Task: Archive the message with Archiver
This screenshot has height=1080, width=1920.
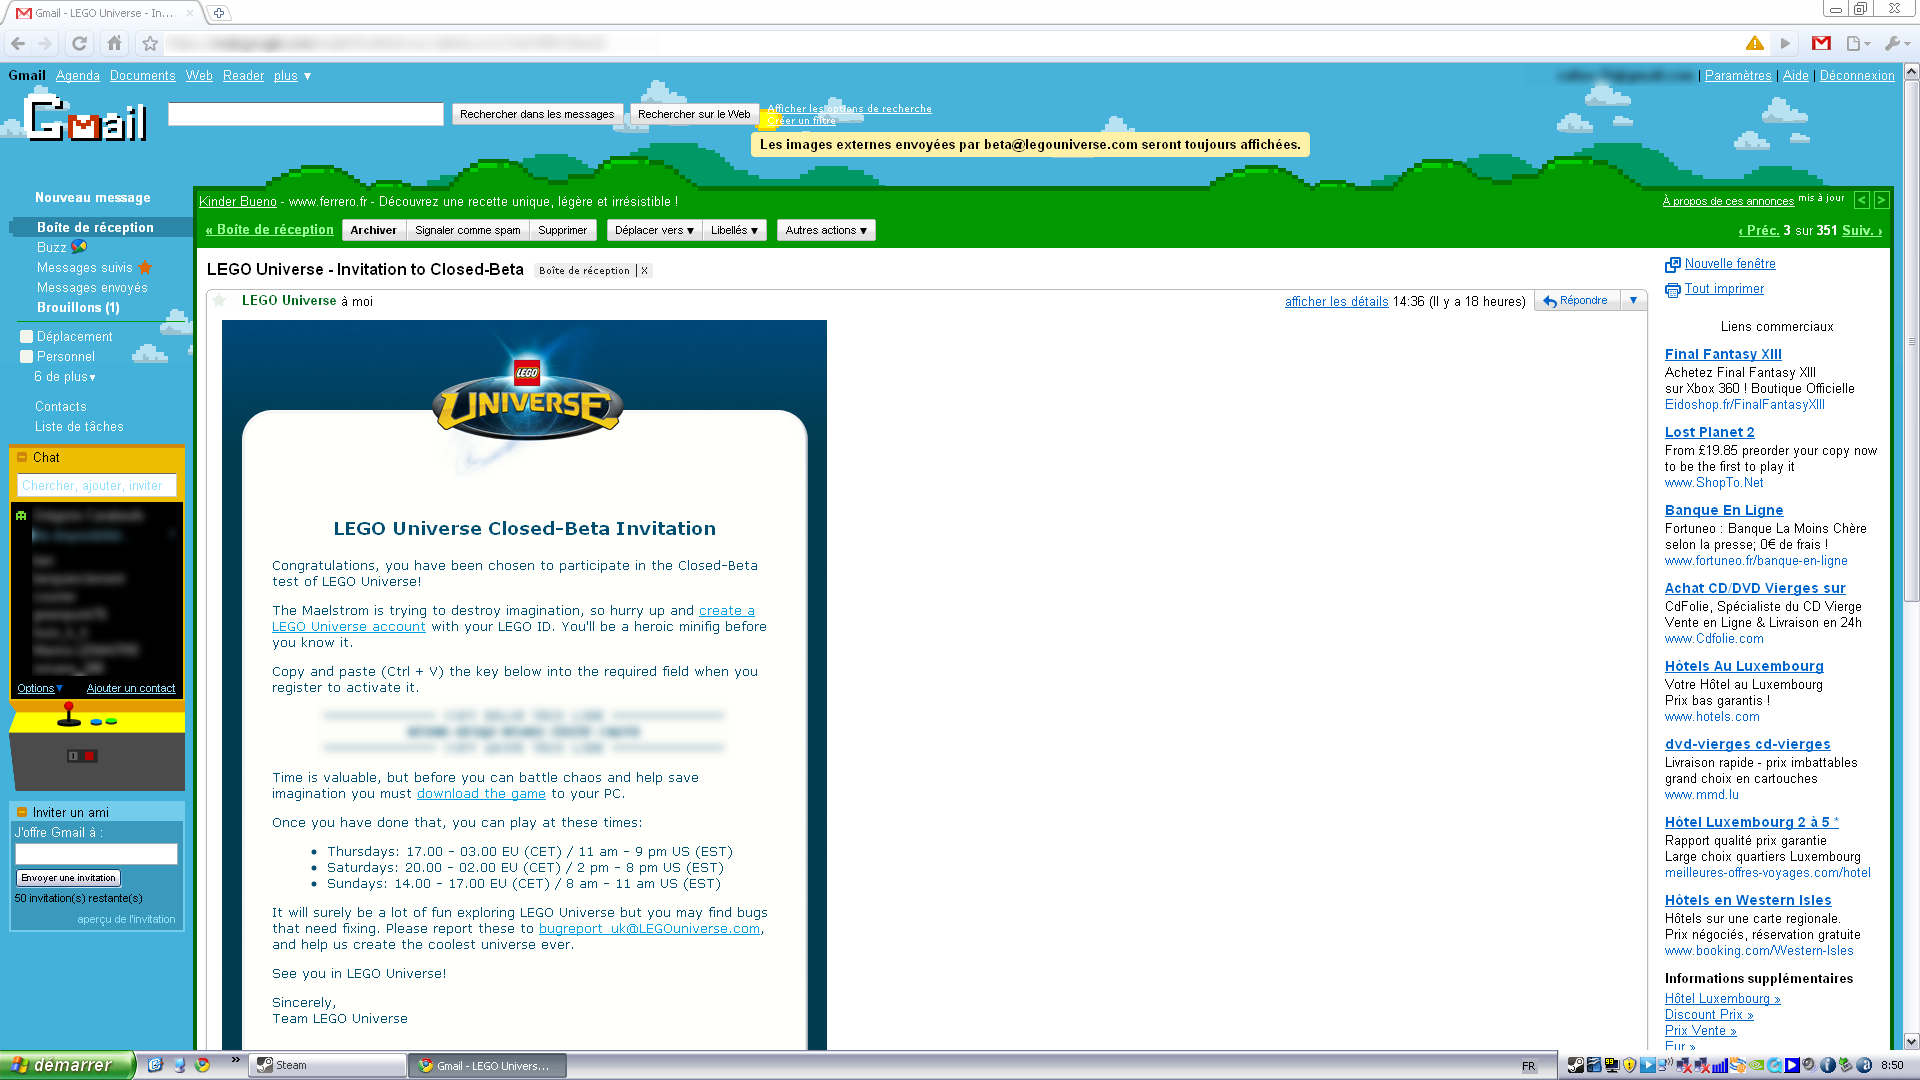Action: pyautogui.click(x=373, y=230)
